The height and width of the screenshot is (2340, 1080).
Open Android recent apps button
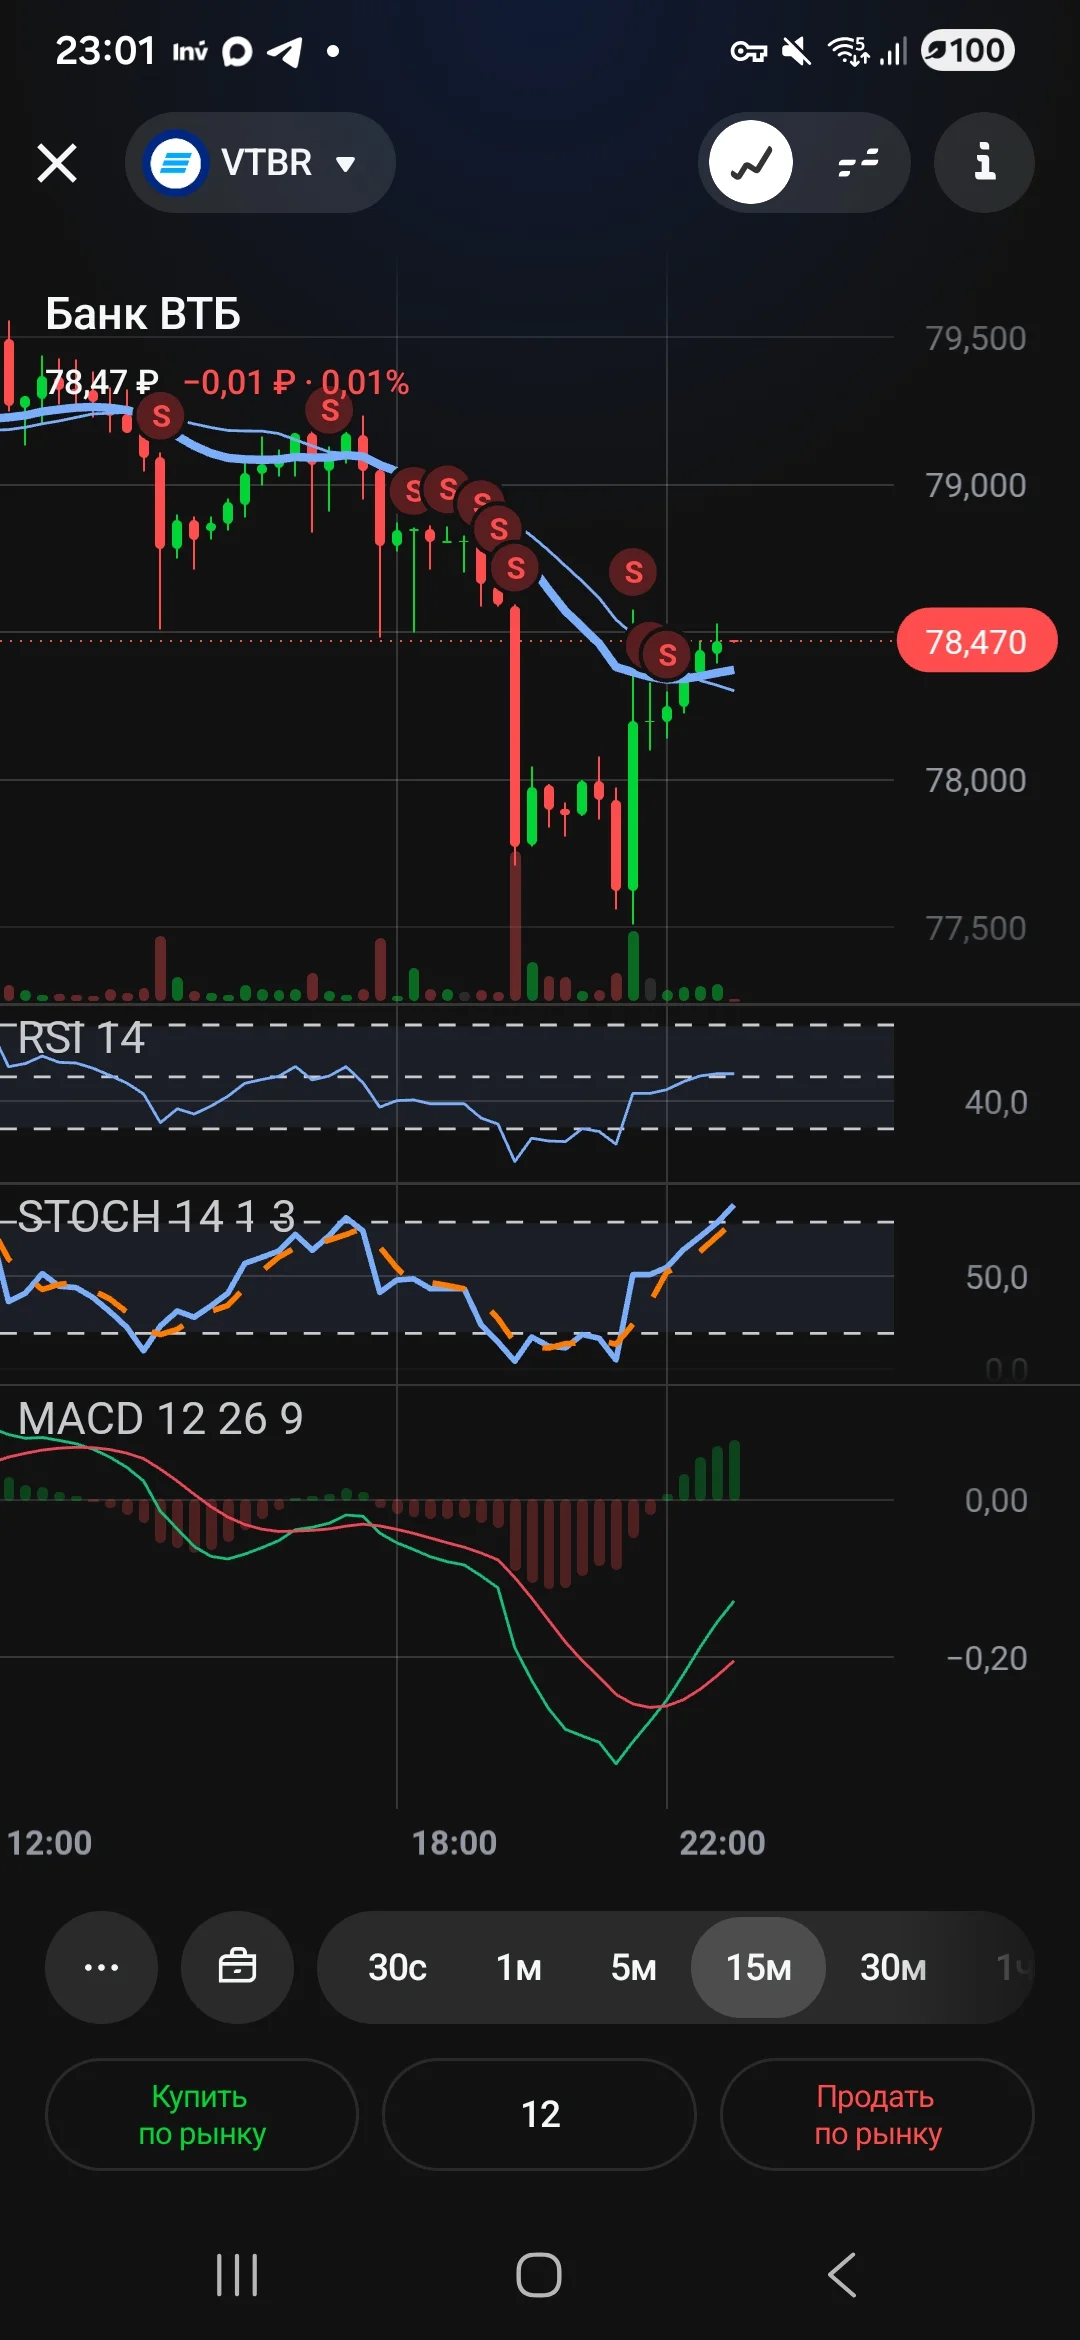pos(237,2275)
